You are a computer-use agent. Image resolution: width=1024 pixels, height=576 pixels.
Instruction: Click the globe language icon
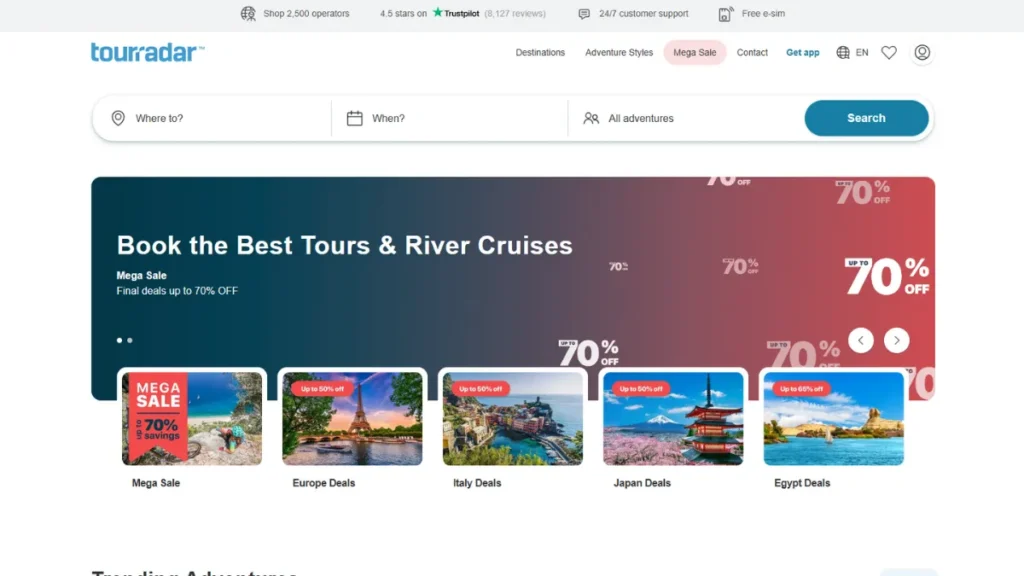(x=843, y=52)
